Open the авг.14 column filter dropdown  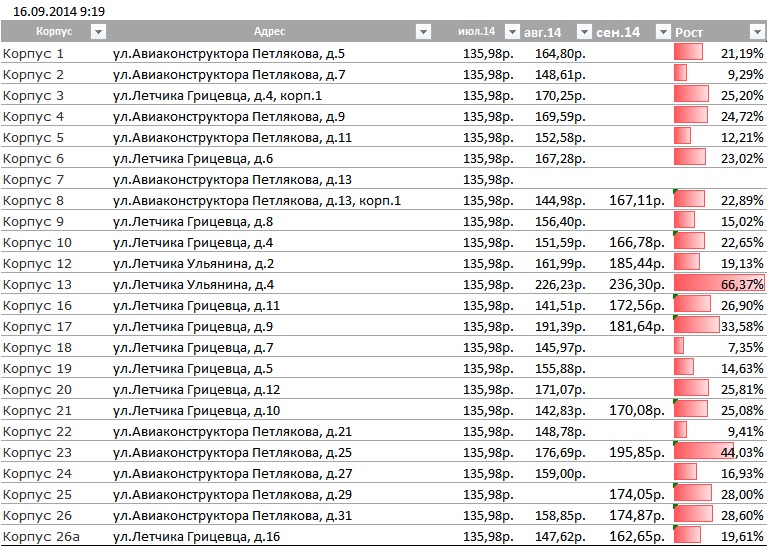point(584,32)
